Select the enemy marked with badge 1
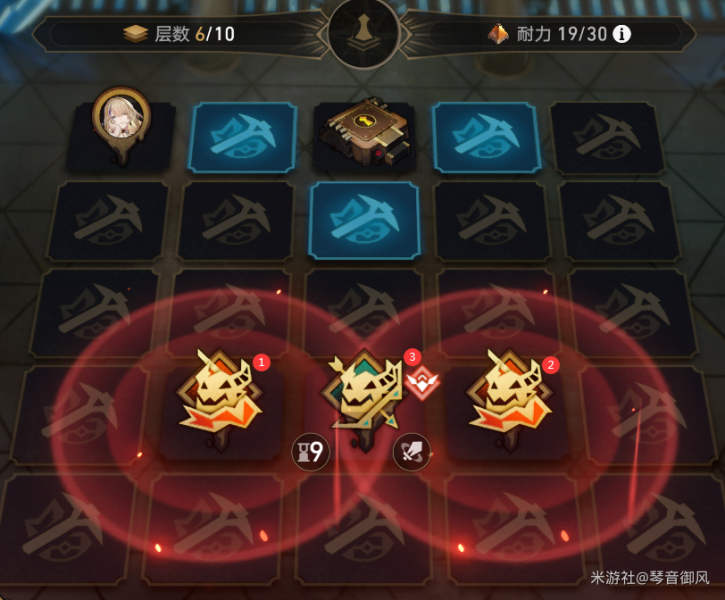The width and height of the screenshot is (725, 600). point(220,398)
